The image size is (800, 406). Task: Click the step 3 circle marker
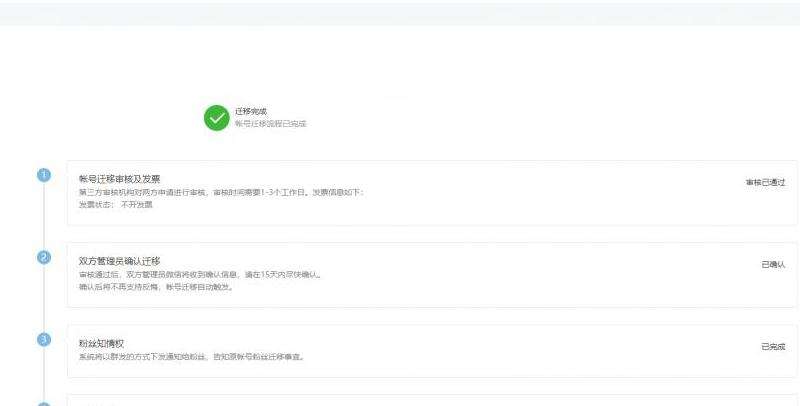(44, 340)
